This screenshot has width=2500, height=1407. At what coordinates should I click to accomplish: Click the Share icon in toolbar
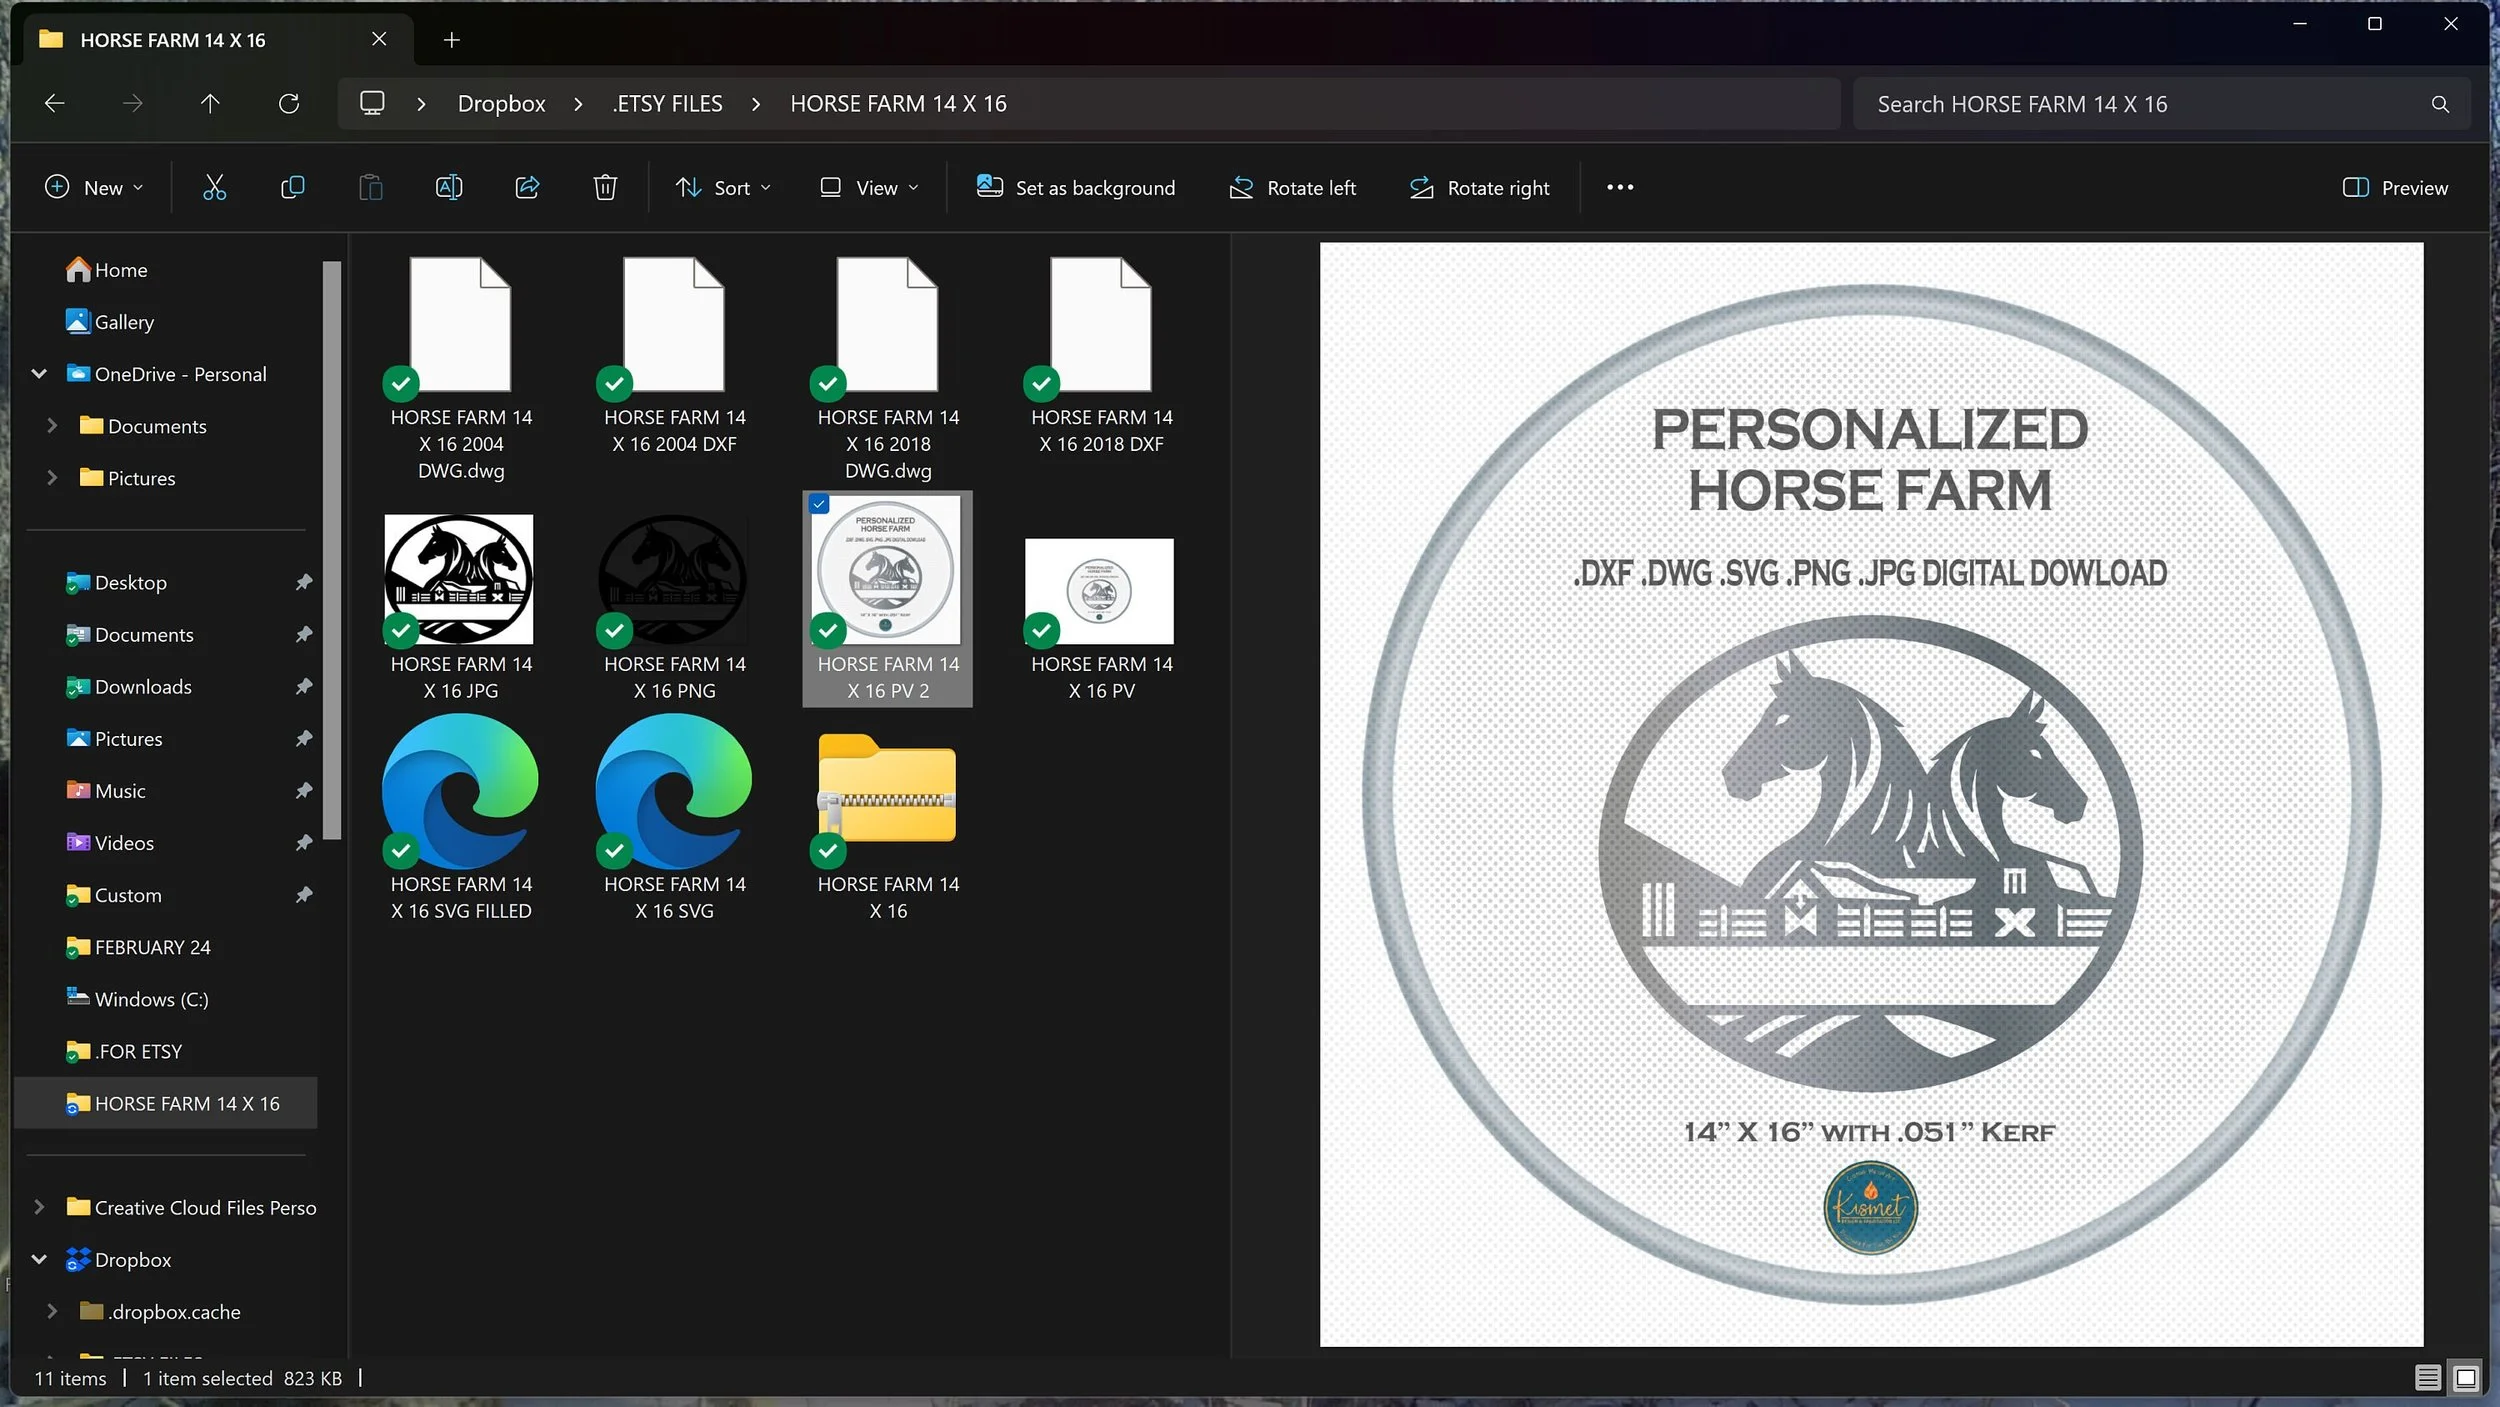pyautogui.click(x=527, y=187)
